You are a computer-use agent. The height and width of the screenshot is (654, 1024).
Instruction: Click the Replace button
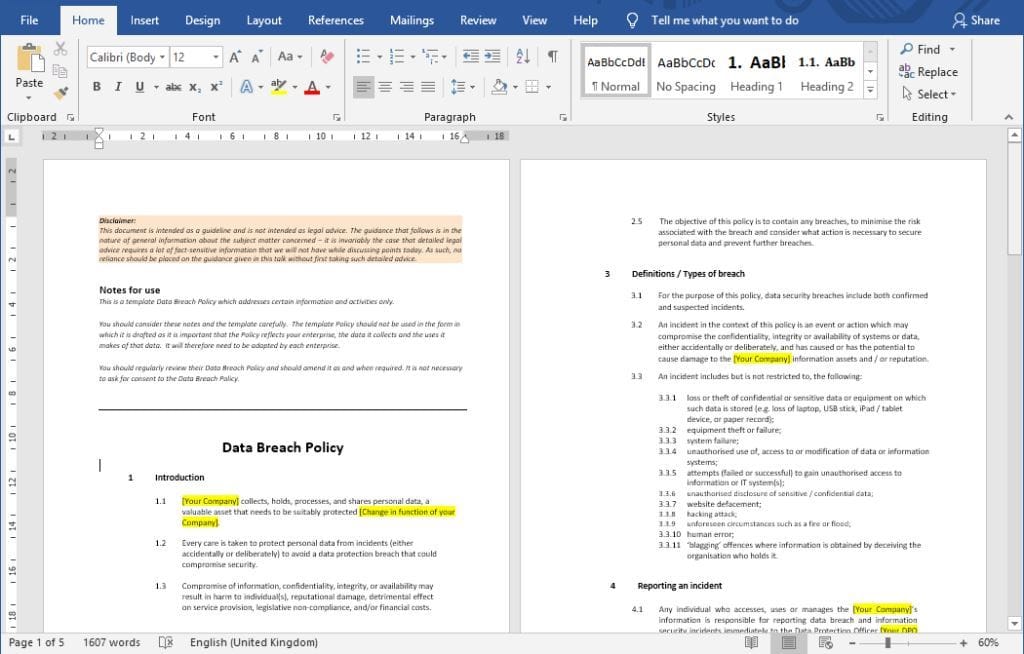(929, 71)
